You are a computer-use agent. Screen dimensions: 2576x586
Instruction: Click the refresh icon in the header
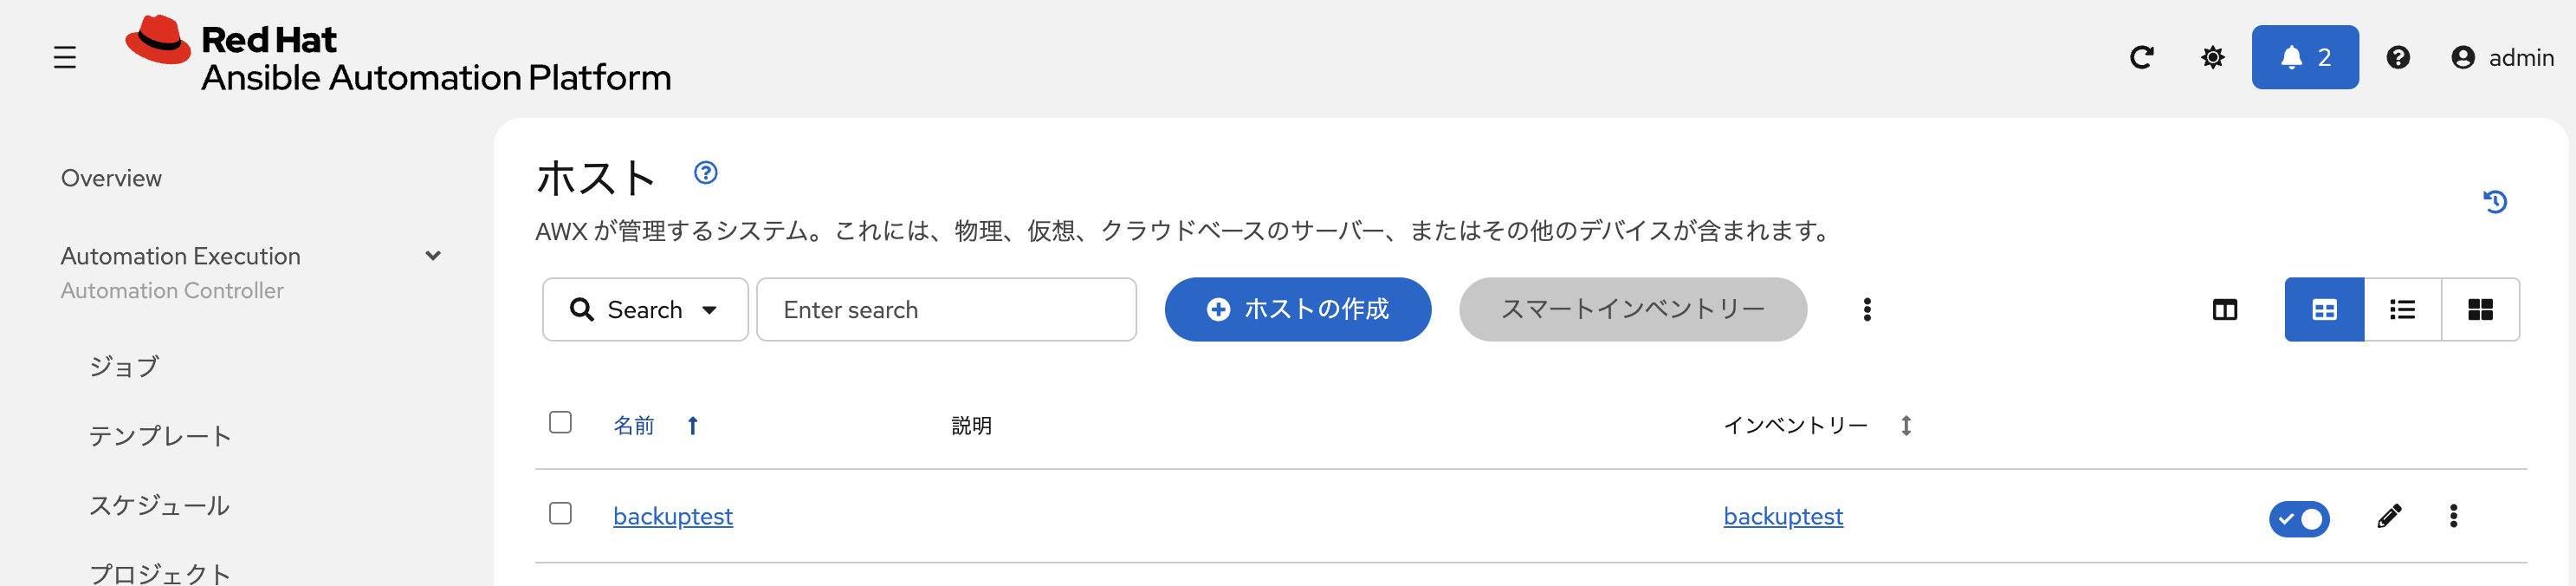click(2142, 57)
